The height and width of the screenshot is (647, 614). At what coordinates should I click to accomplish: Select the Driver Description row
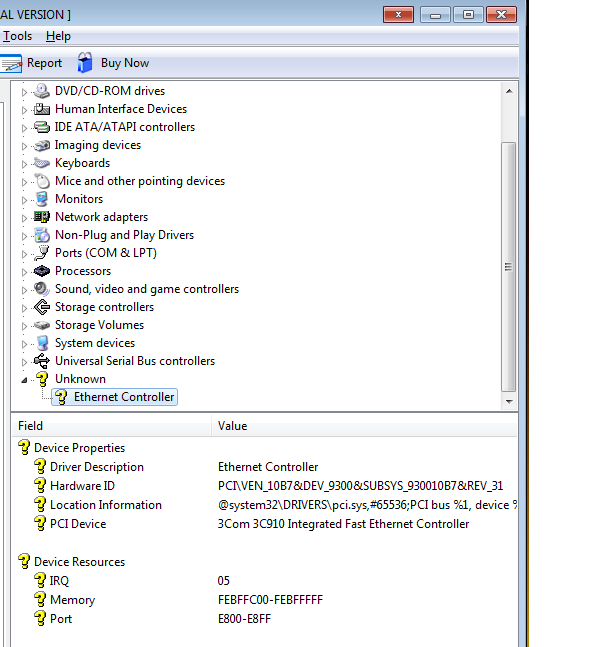264,467
